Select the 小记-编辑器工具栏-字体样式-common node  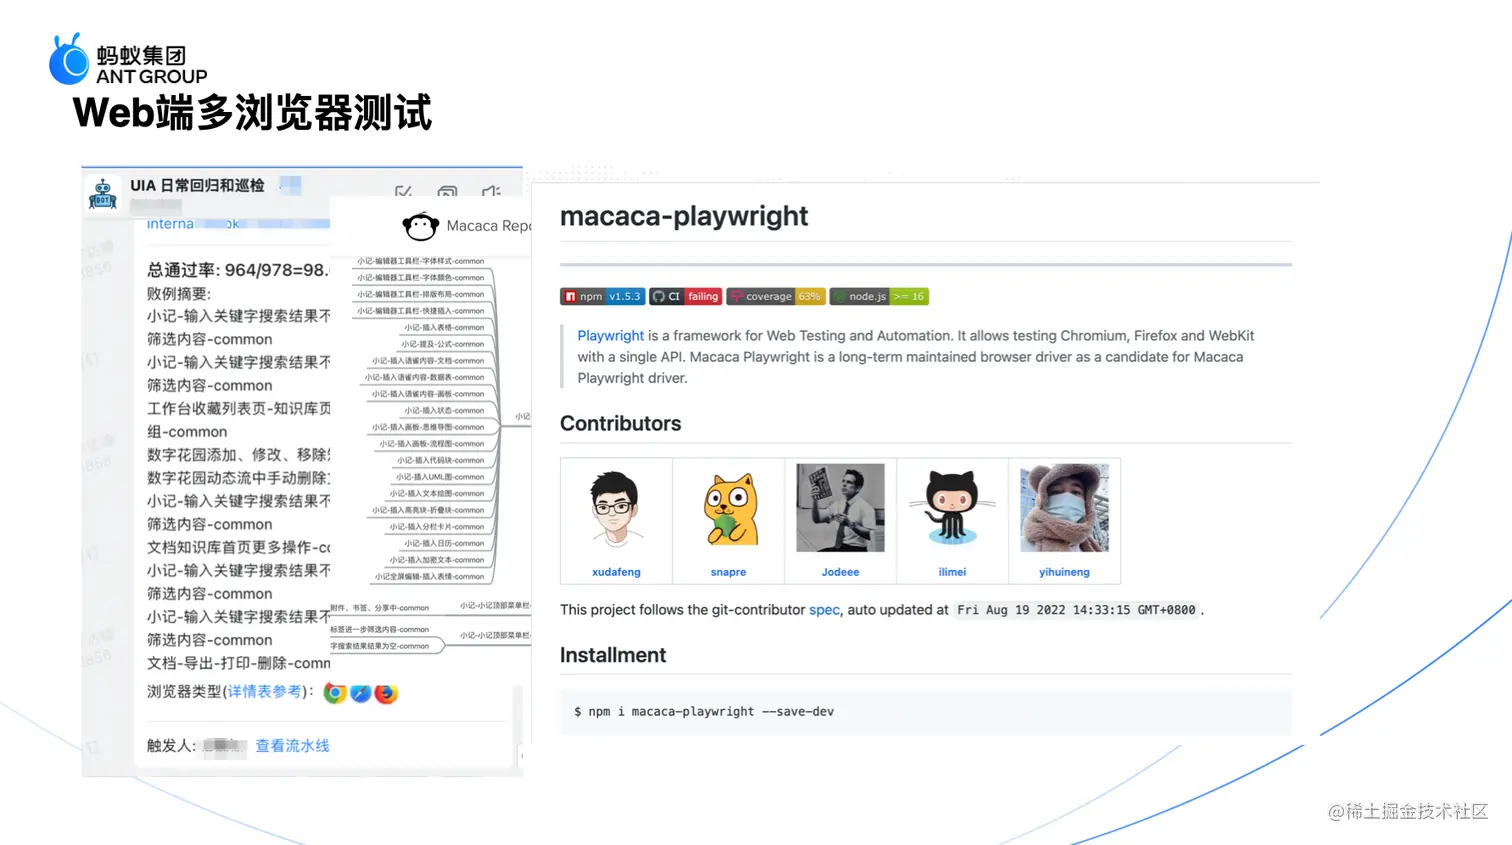pyautogui.click(x=420, y=261)
